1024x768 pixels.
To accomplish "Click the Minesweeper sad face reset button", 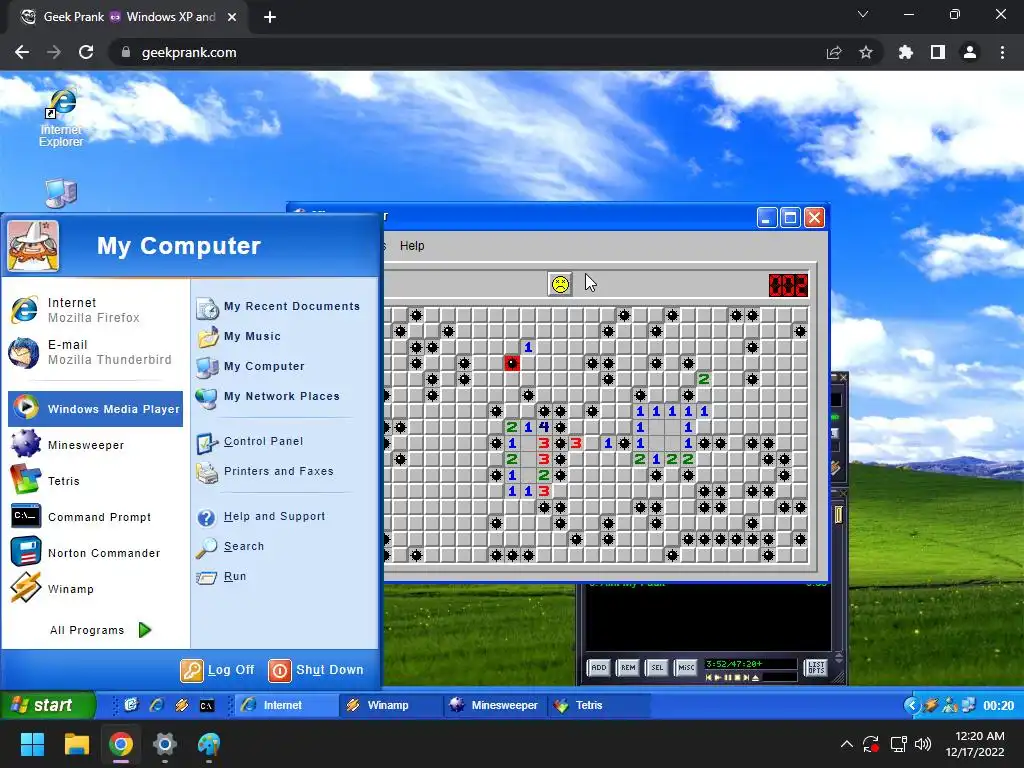I will tap(560, 284).
